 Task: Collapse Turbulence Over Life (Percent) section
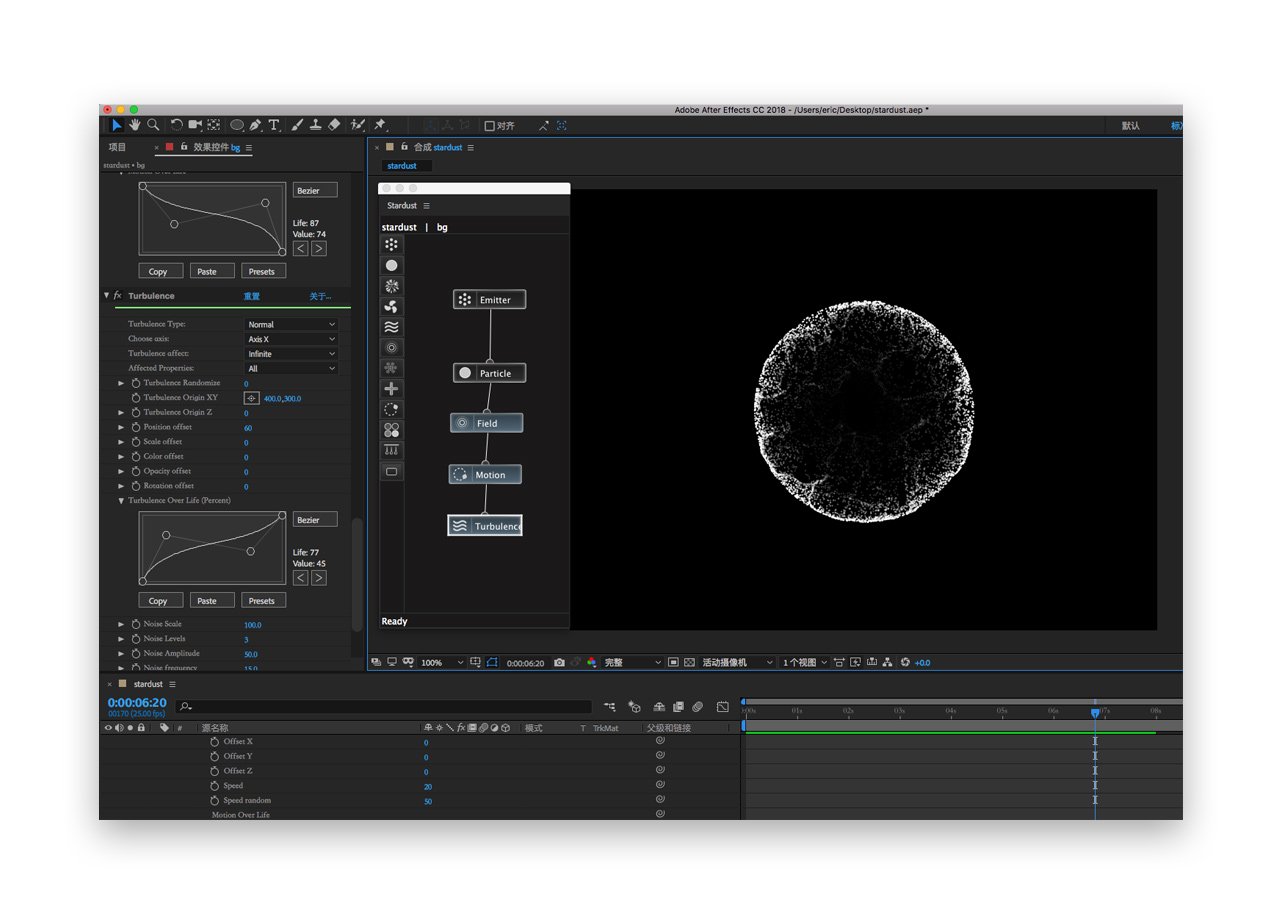pos(122,501)
